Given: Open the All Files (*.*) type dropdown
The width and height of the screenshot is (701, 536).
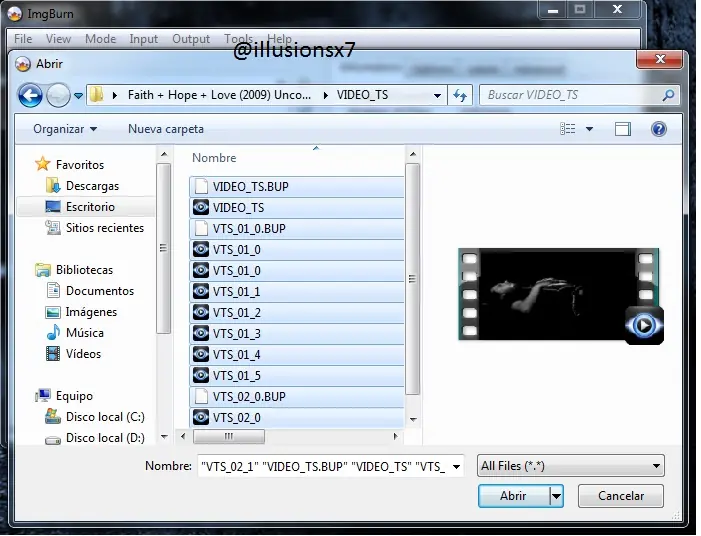Looking at the screenshot, I should coord(570,466).
